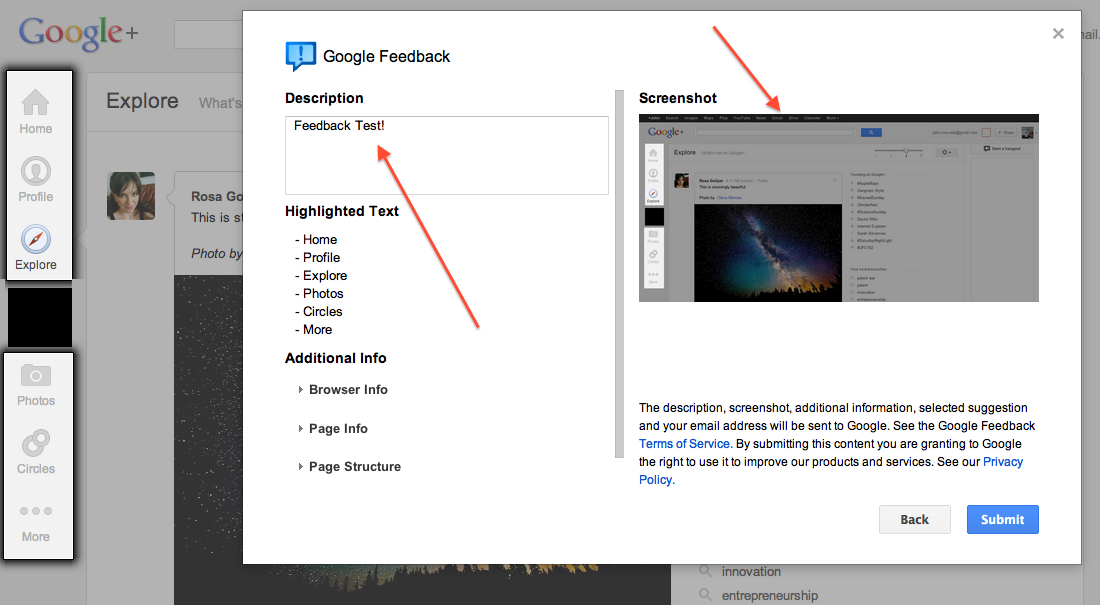Click the Back button
1100x605 pixels.
click(x=915, y=519)
